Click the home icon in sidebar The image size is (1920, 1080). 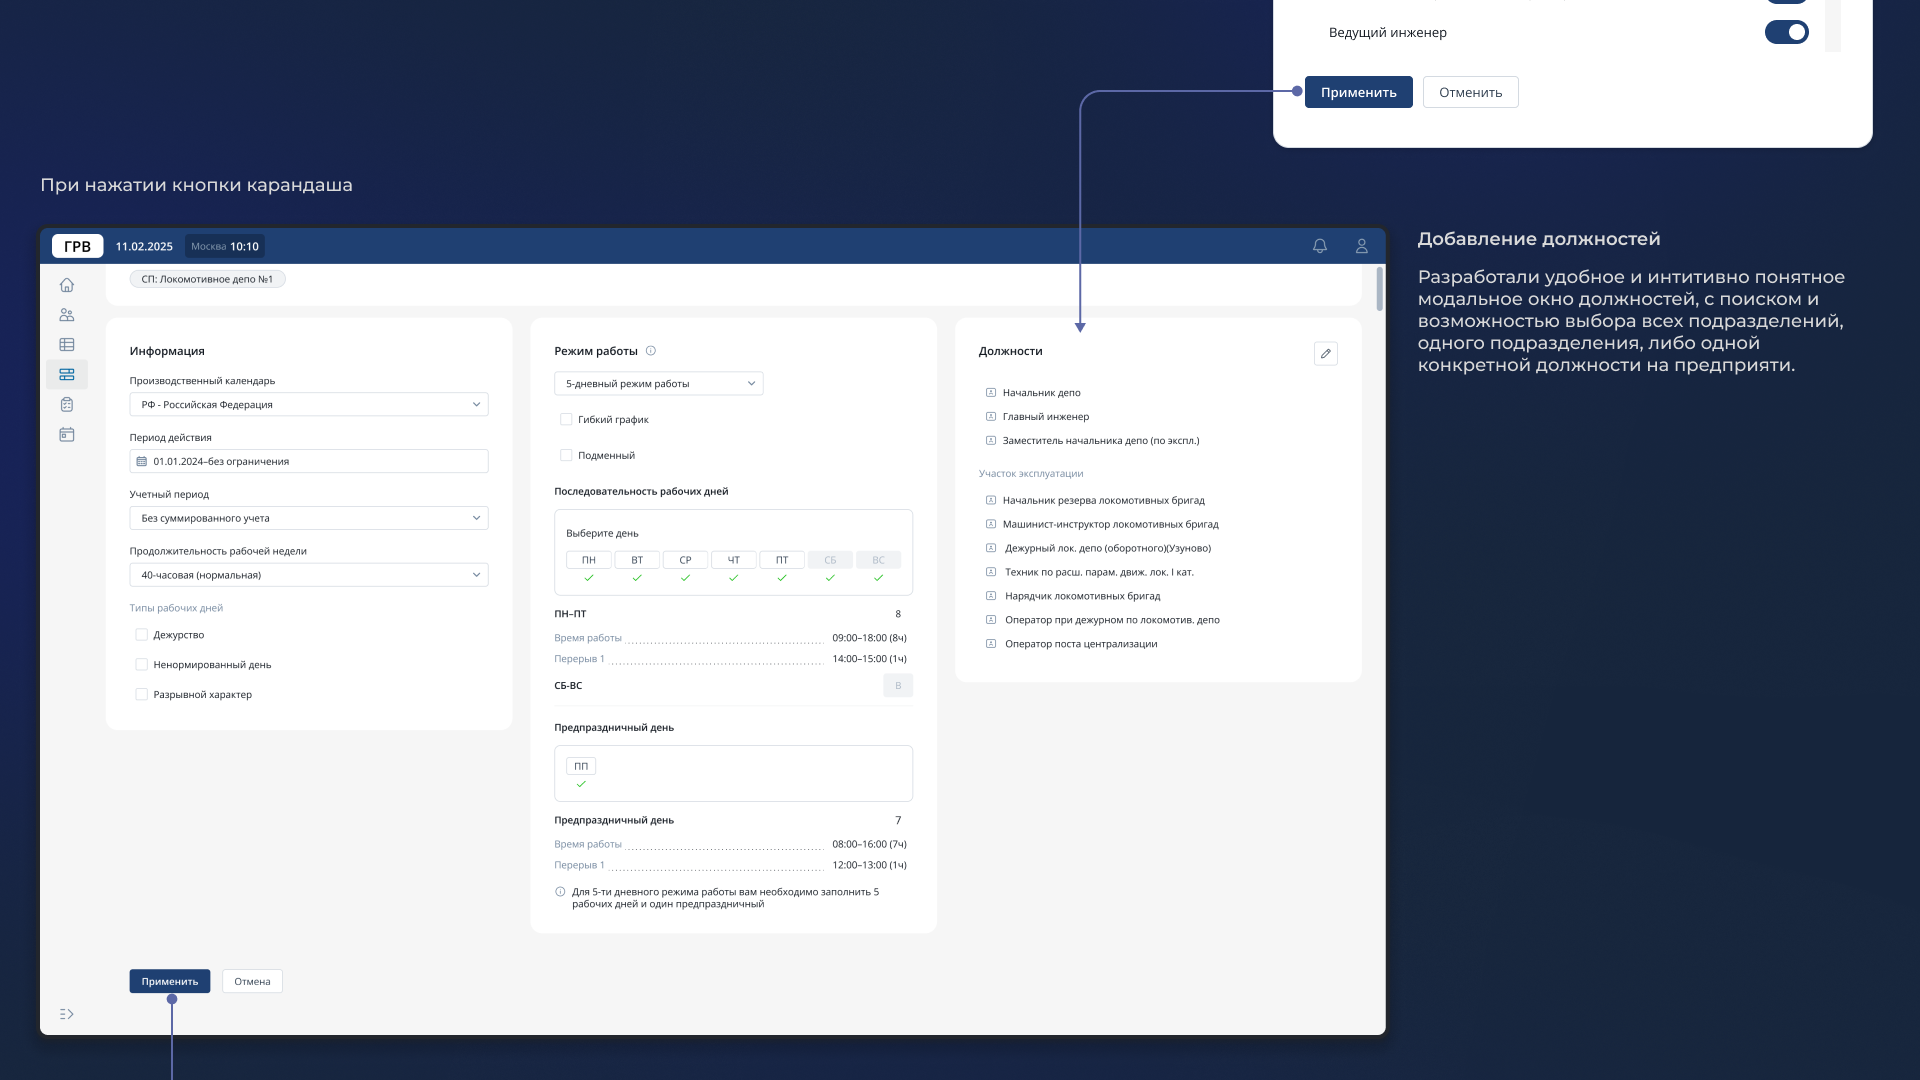[67, 285]
